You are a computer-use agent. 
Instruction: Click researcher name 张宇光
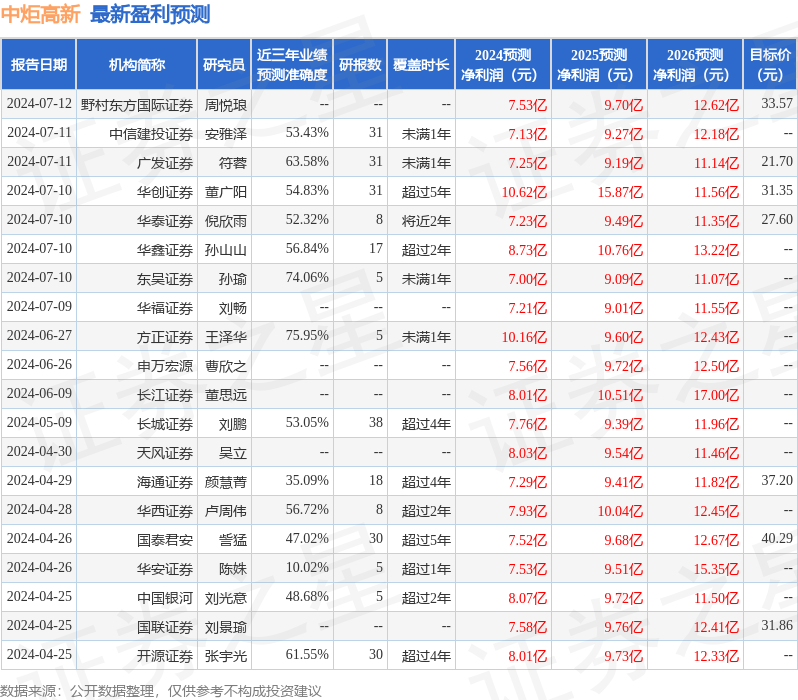tap(226, 657)
